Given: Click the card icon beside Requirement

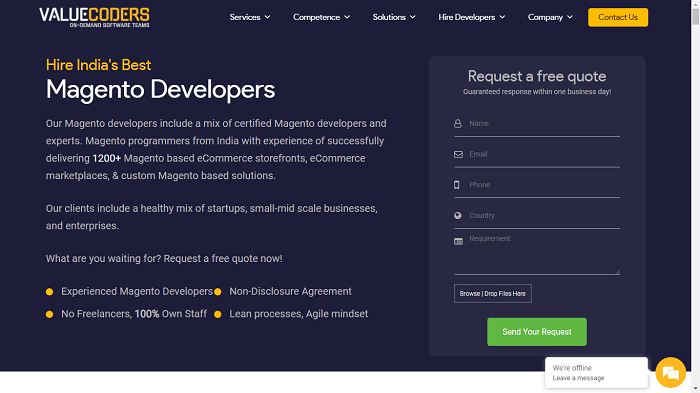Looking at the screenshot, I should (x=458, y=242).
